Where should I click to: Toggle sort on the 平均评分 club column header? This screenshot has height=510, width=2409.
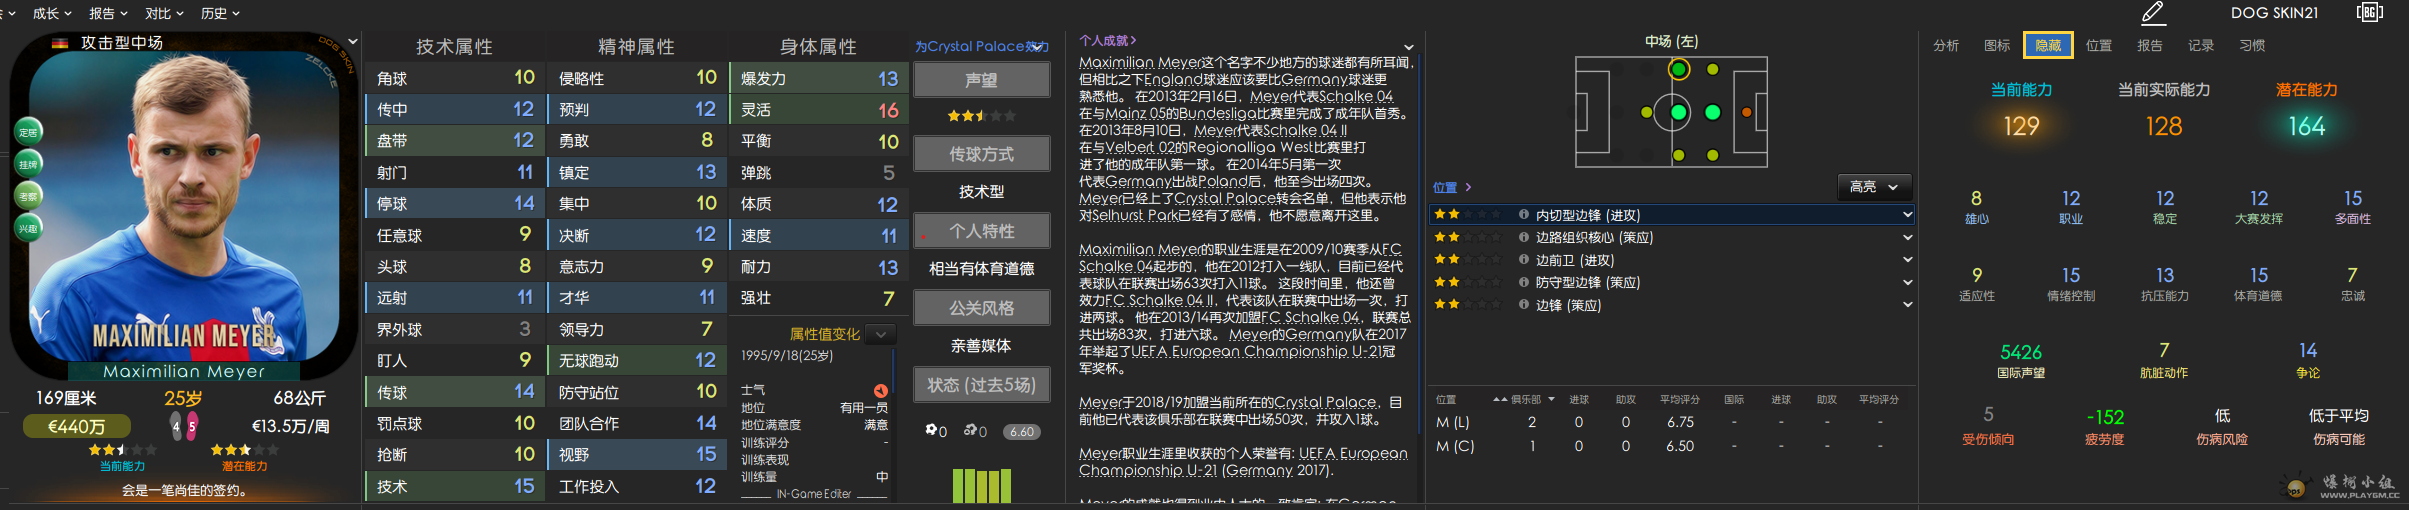[x=1679, y=399]
